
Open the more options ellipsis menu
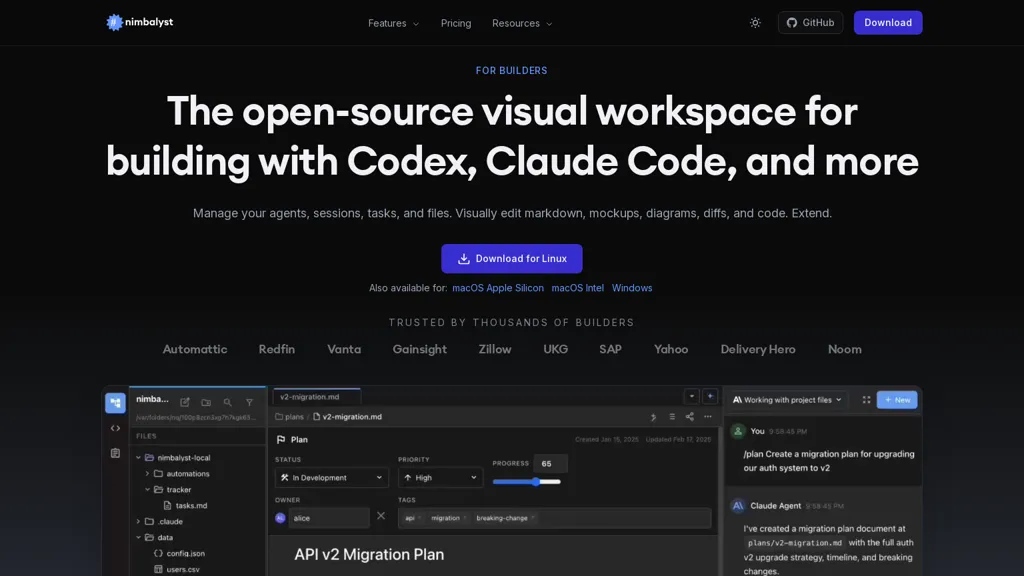pos(708,417)
